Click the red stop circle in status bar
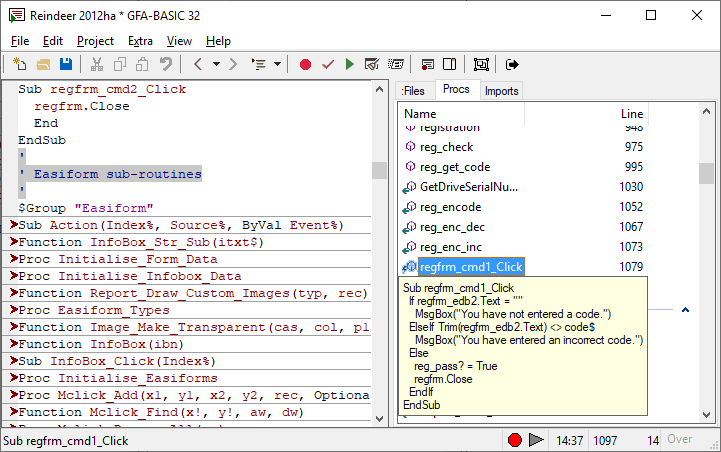The image size is (721, 452). coord(515,440)
